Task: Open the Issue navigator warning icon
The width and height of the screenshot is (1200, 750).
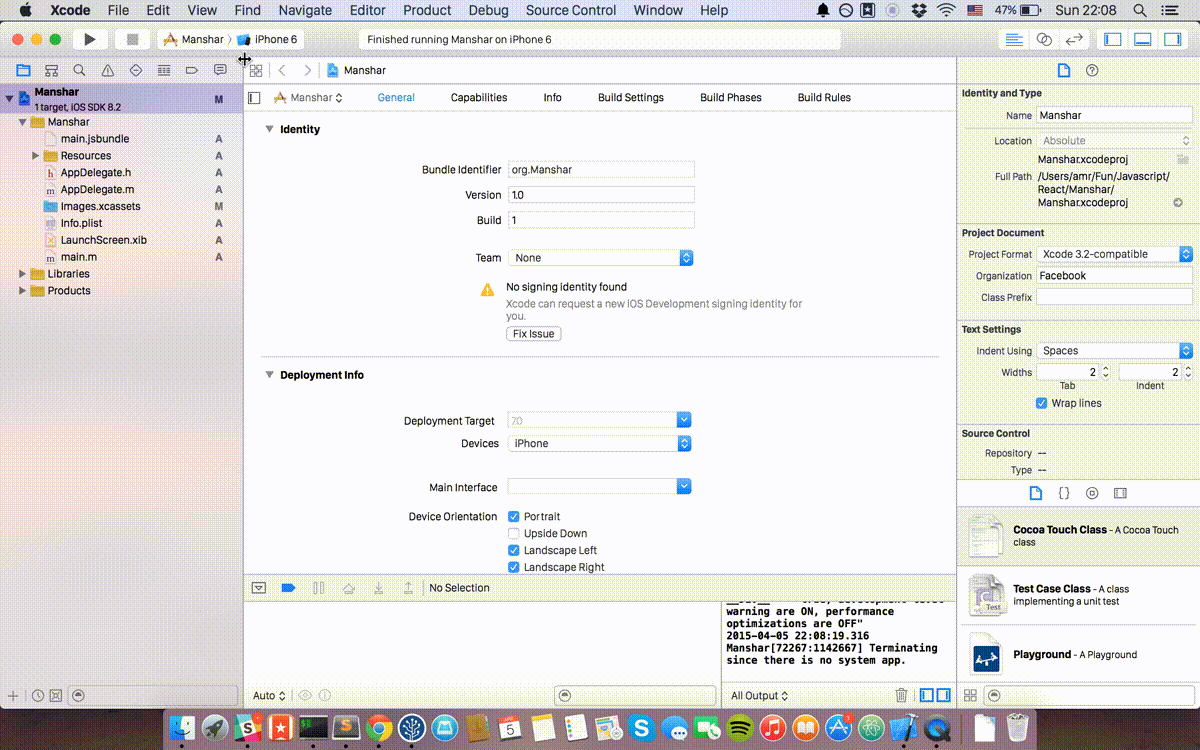Action: (x=108, y=70)
